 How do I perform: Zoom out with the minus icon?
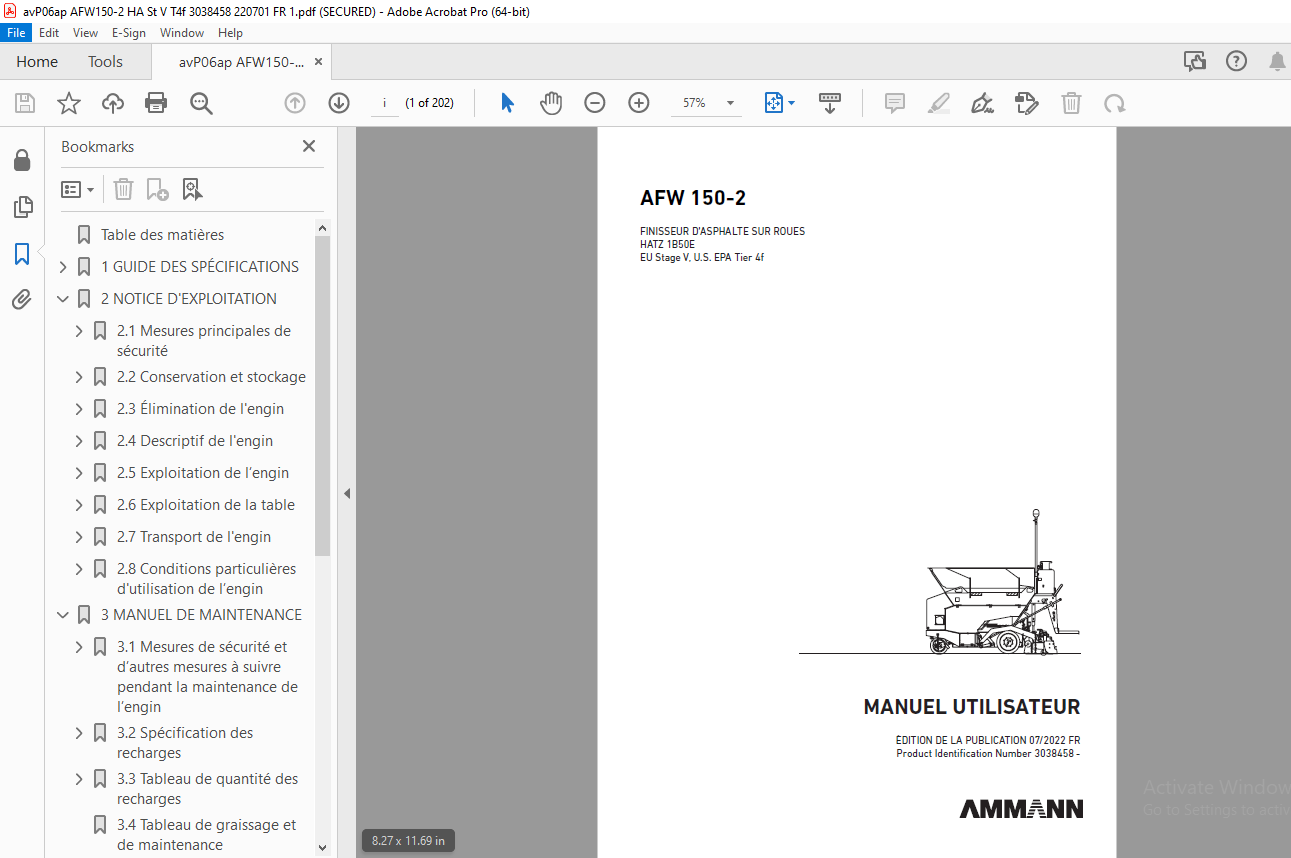click(595, 103)
